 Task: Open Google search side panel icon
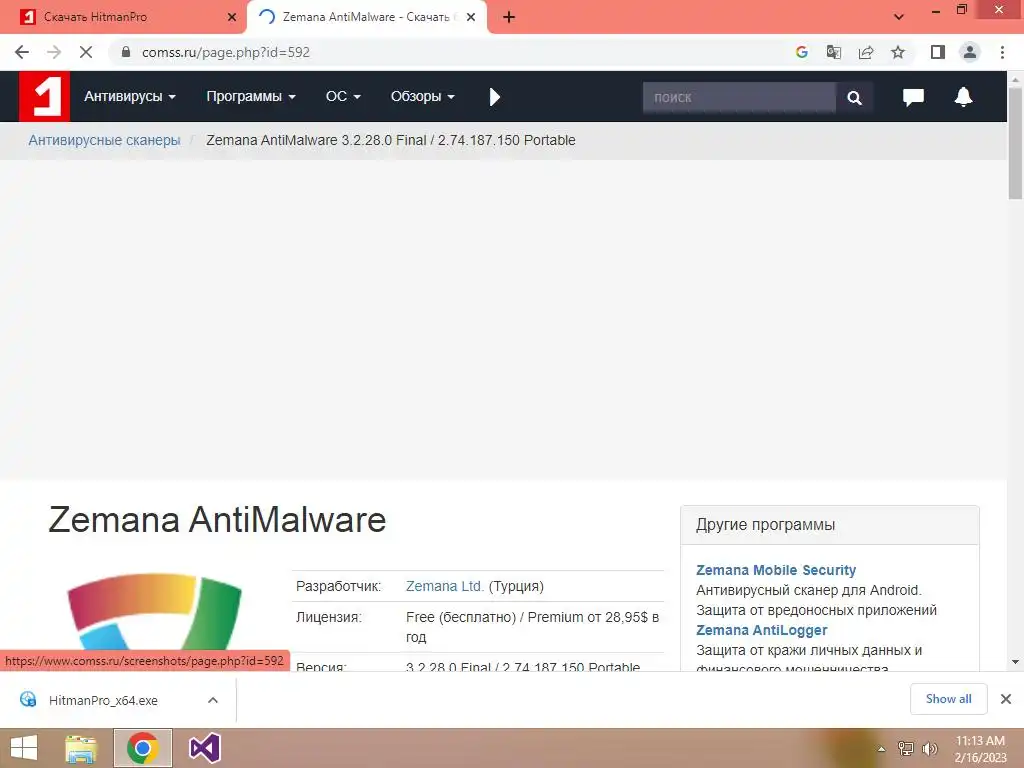pos(802,52)
